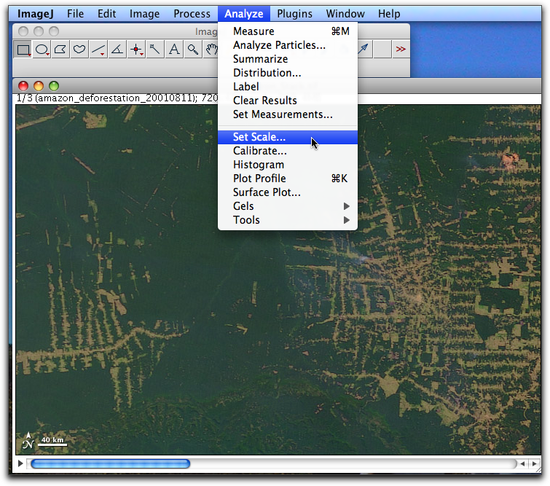550x486 pixels.
Task: Close the amazon_deforestation image window
Action: pyautogui.click(x=23, y=86)
